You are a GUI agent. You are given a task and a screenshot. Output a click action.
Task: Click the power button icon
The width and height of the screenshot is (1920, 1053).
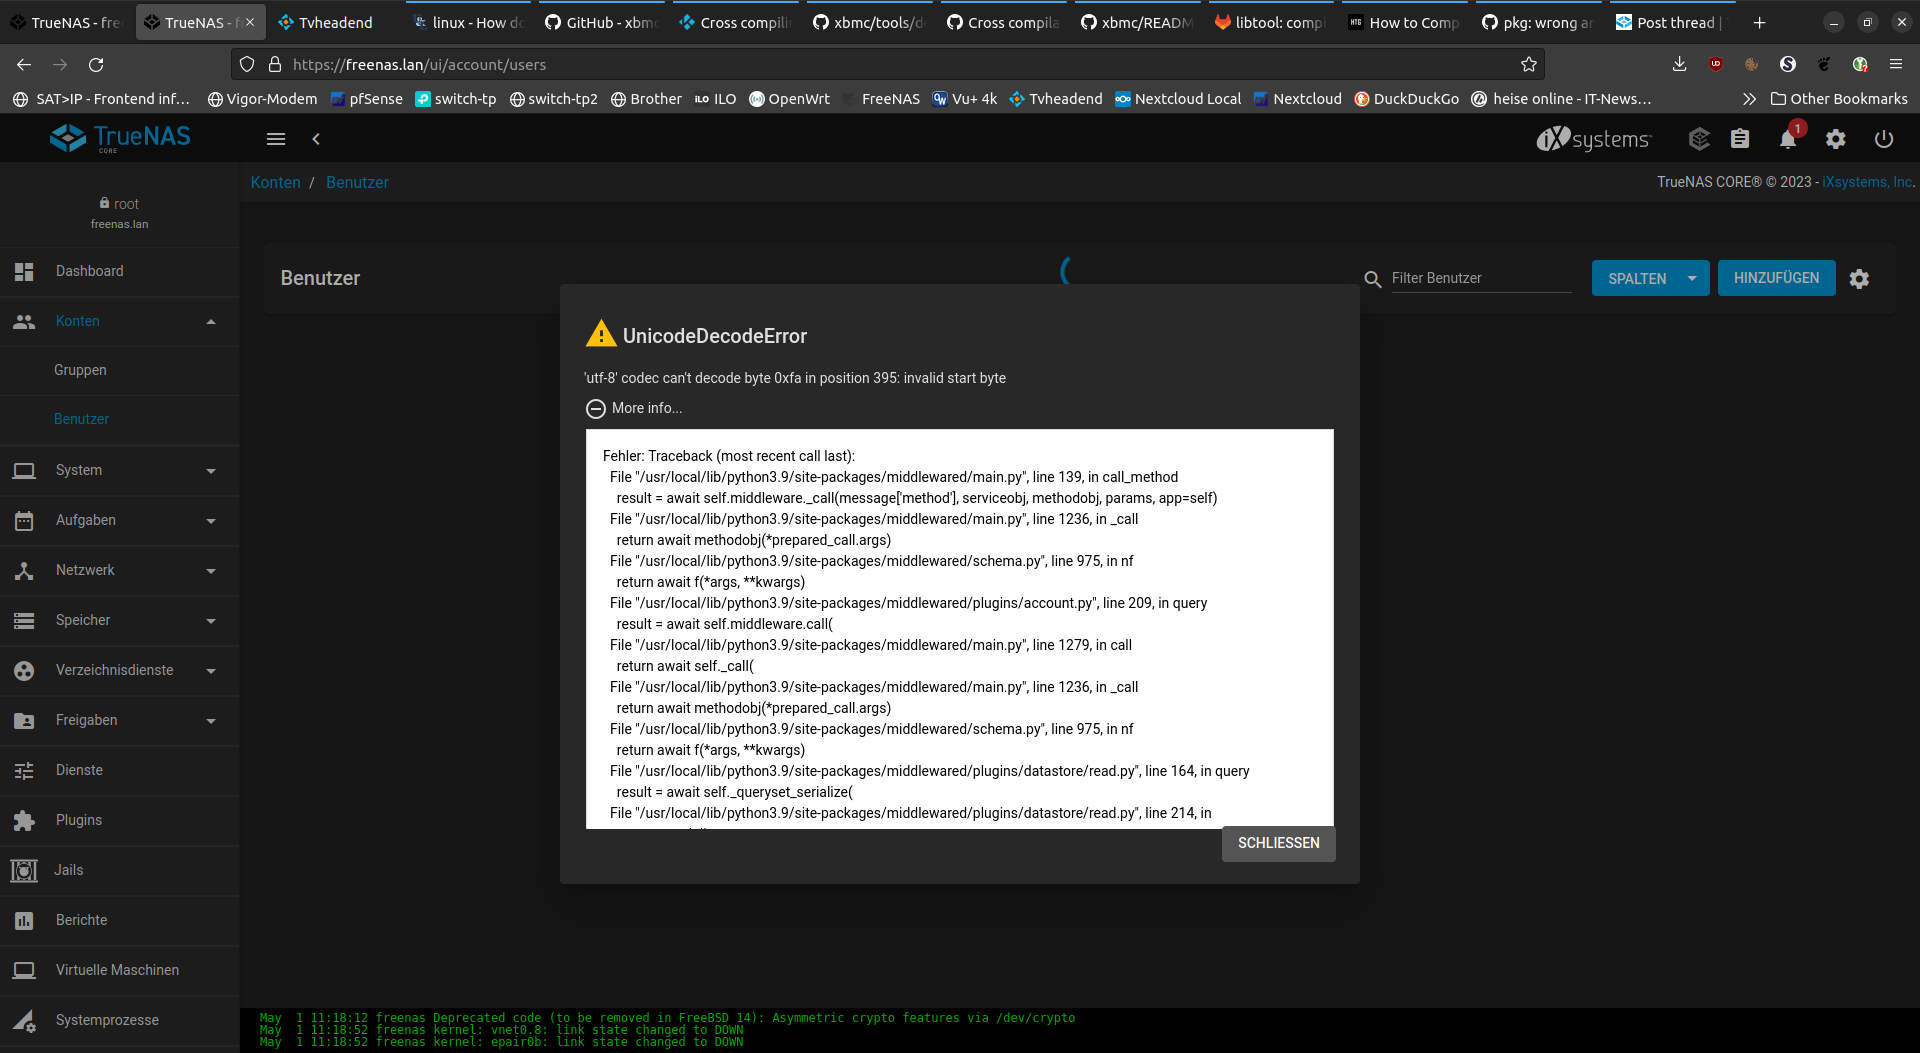click(1884, 139)
